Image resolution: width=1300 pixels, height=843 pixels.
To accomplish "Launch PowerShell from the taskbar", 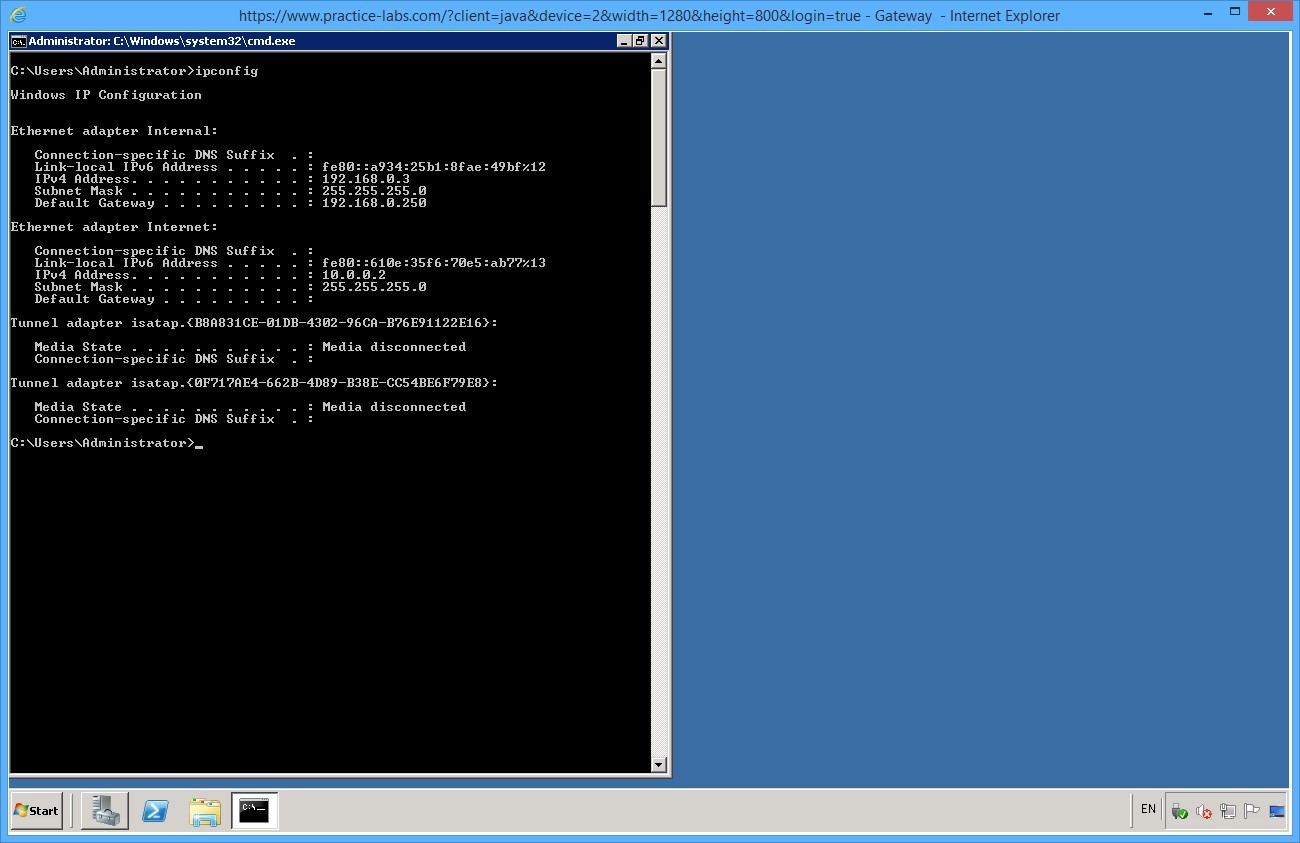I will [x=155, y=810].
